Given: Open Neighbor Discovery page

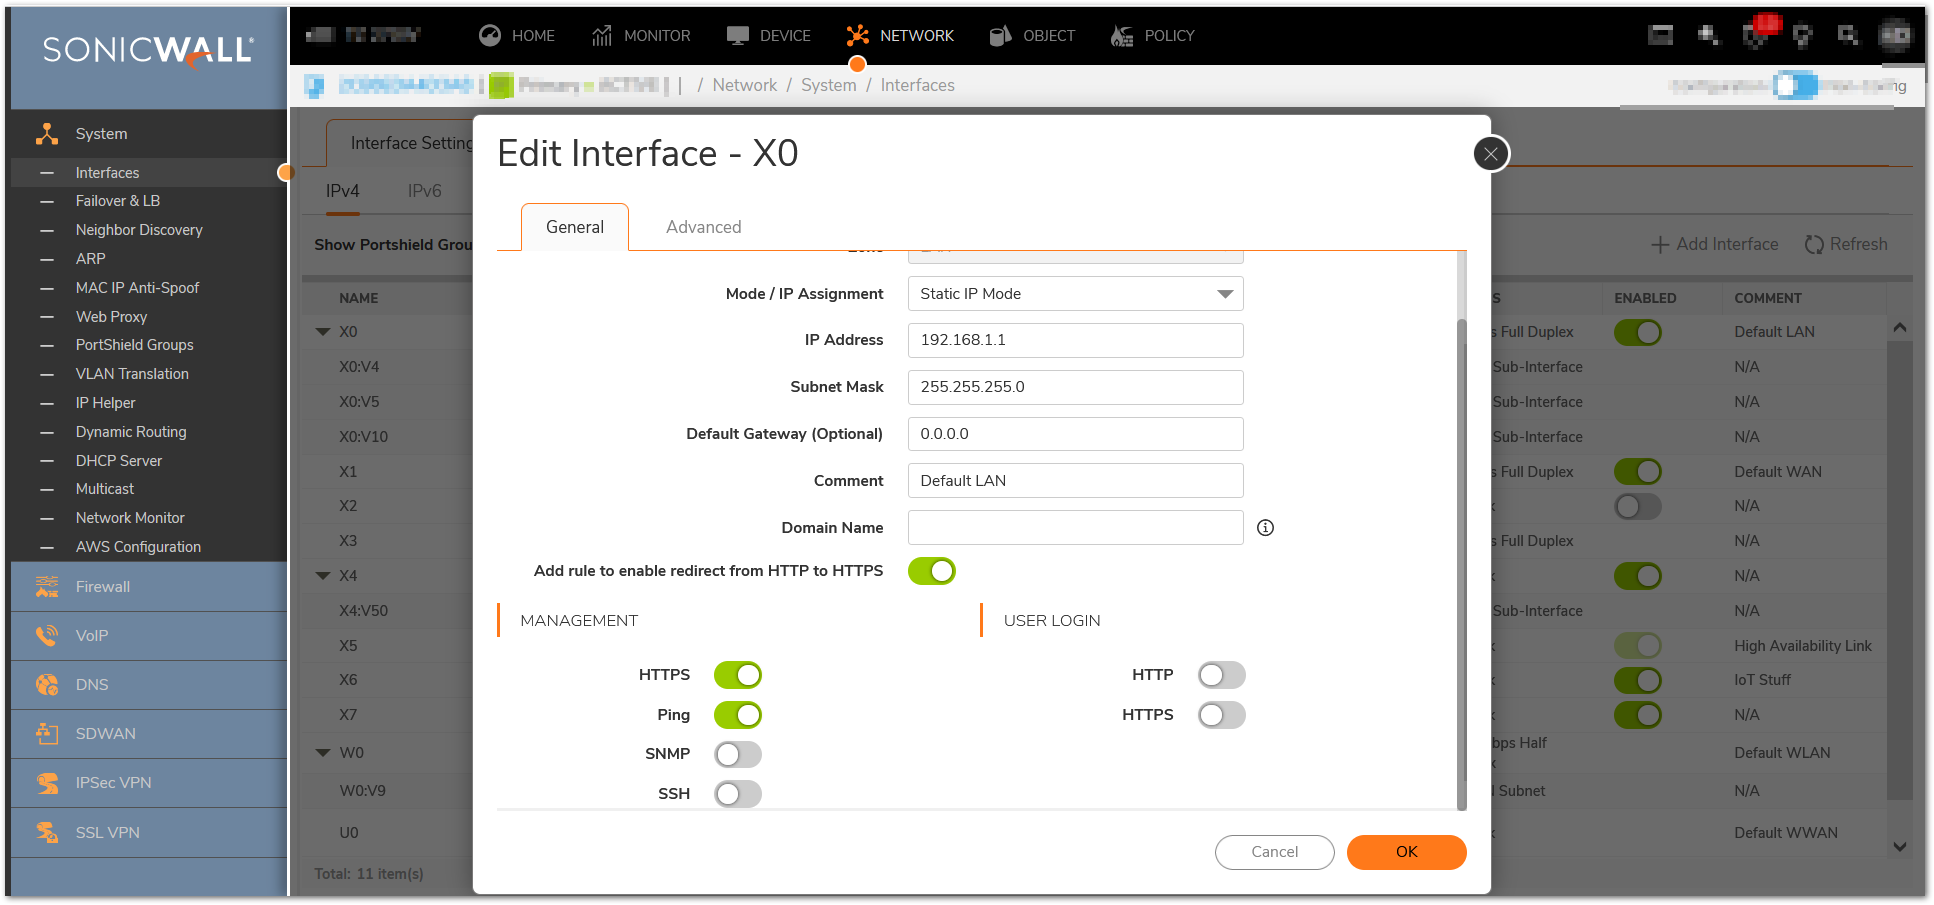Looking at the screenshot, I should pos(139,230).
